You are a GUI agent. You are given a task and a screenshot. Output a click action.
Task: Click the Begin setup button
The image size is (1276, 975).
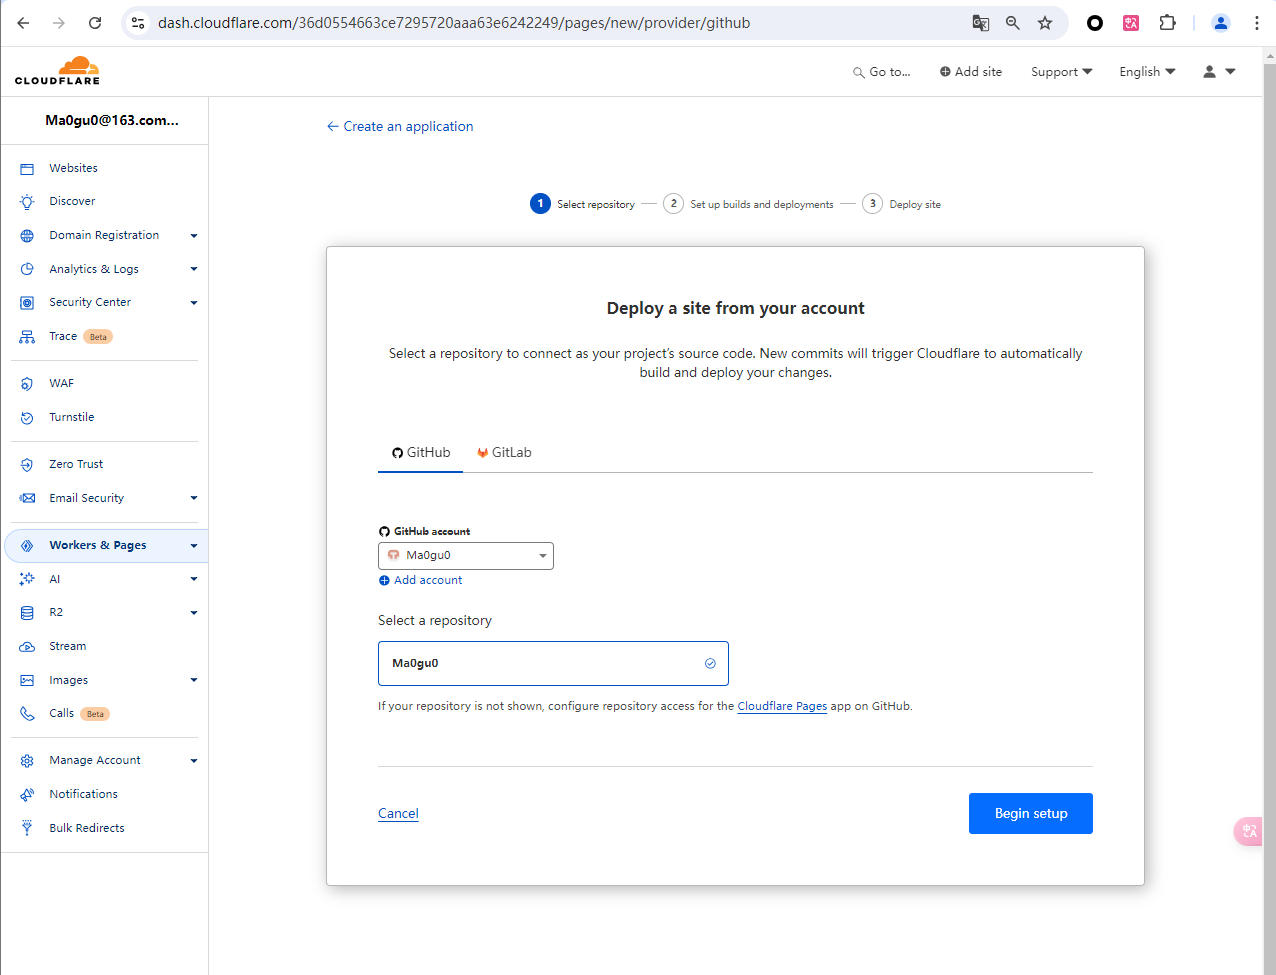point(1031,814)
